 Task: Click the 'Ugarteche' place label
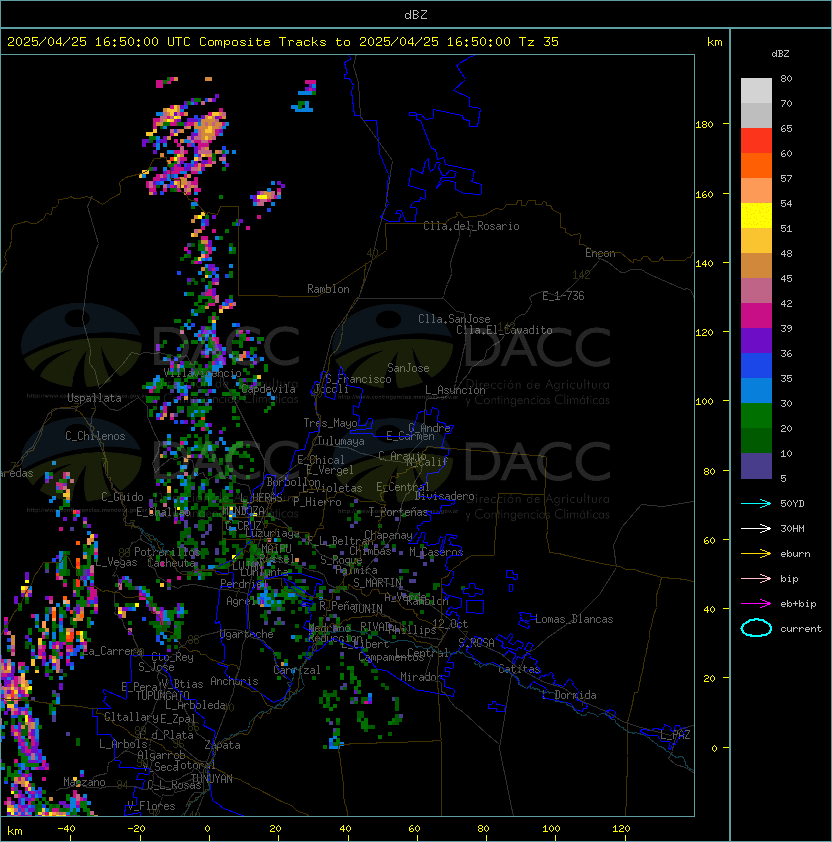coord(247,634)
